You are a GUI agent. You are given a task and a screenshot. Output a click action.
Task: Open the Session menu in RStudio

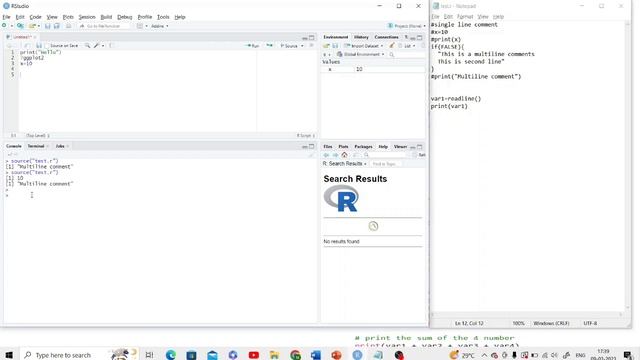(87, 17)
